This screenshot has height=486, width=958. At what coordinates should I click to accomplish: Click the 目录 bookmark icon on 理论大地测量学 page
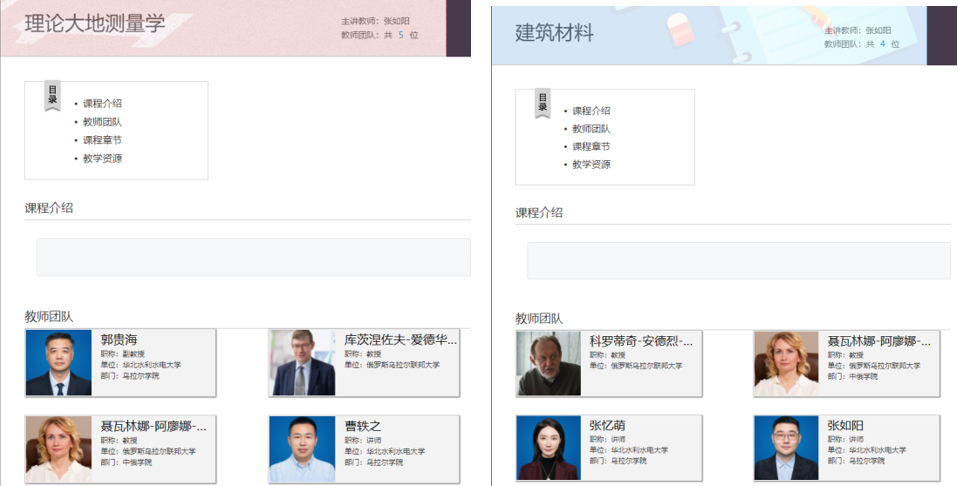pyautogui.click(x=52, y=95)
